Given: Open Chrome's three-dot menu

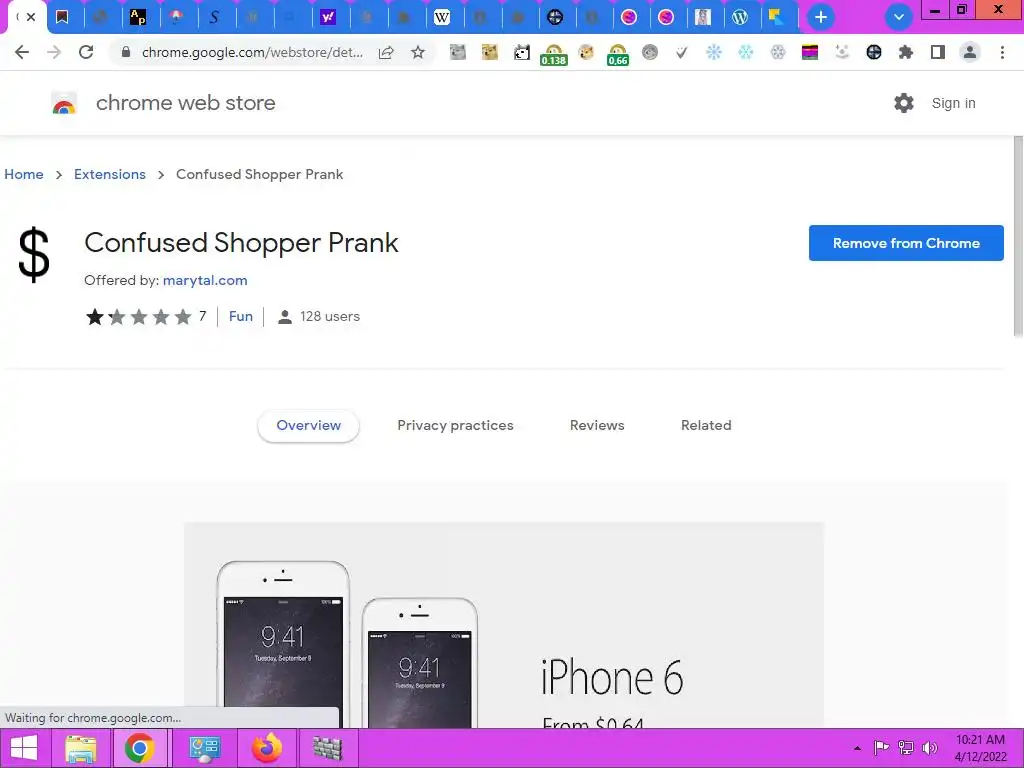Looking at the screenshot, I should 1002,52.
